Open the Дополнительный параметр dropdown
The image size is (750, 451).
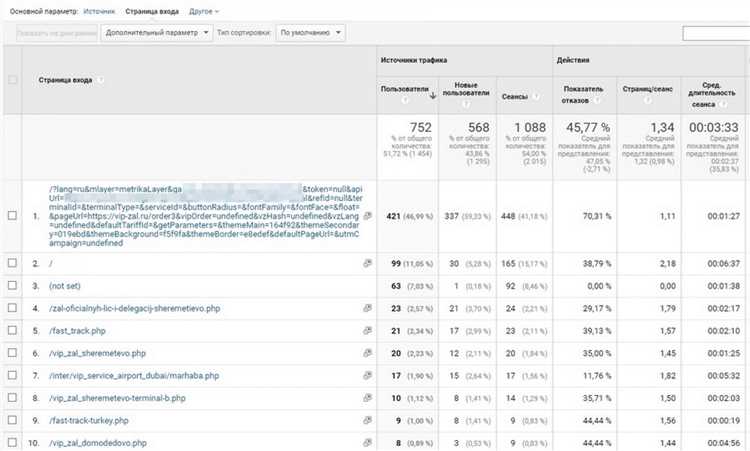coord(157,33)
